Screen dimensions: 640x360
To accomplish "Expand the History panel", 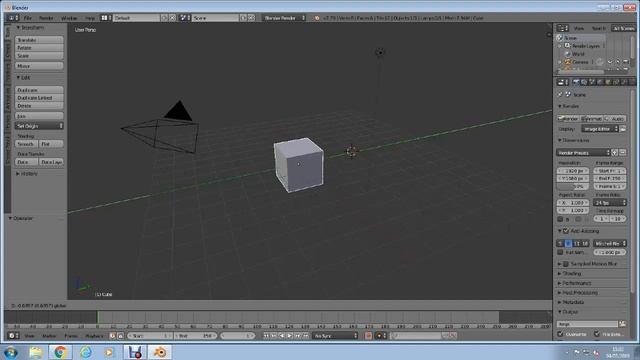I will (x=27, y=173).
